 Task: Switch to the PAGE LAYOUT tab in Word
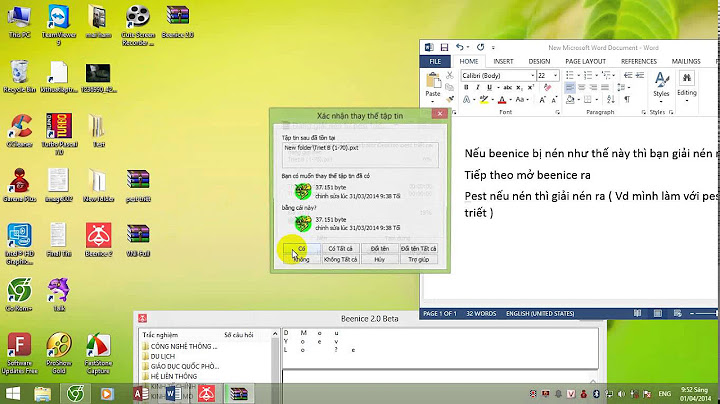tap(585, 61)
